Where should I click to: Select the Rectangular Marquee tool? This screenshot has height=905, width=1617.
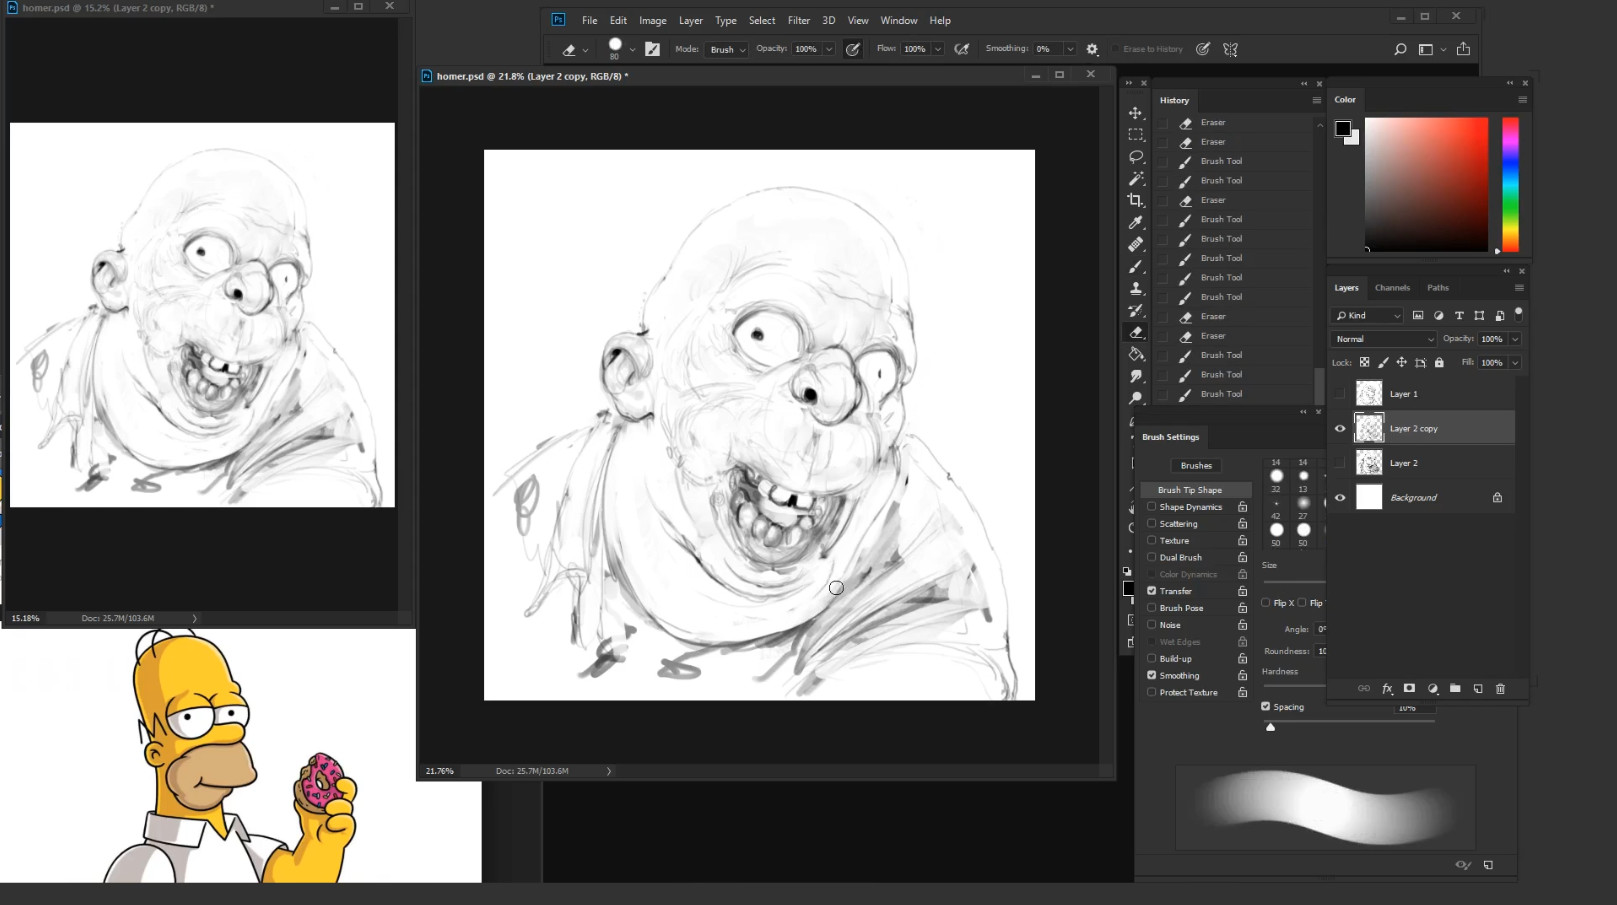click(1135, 135)
